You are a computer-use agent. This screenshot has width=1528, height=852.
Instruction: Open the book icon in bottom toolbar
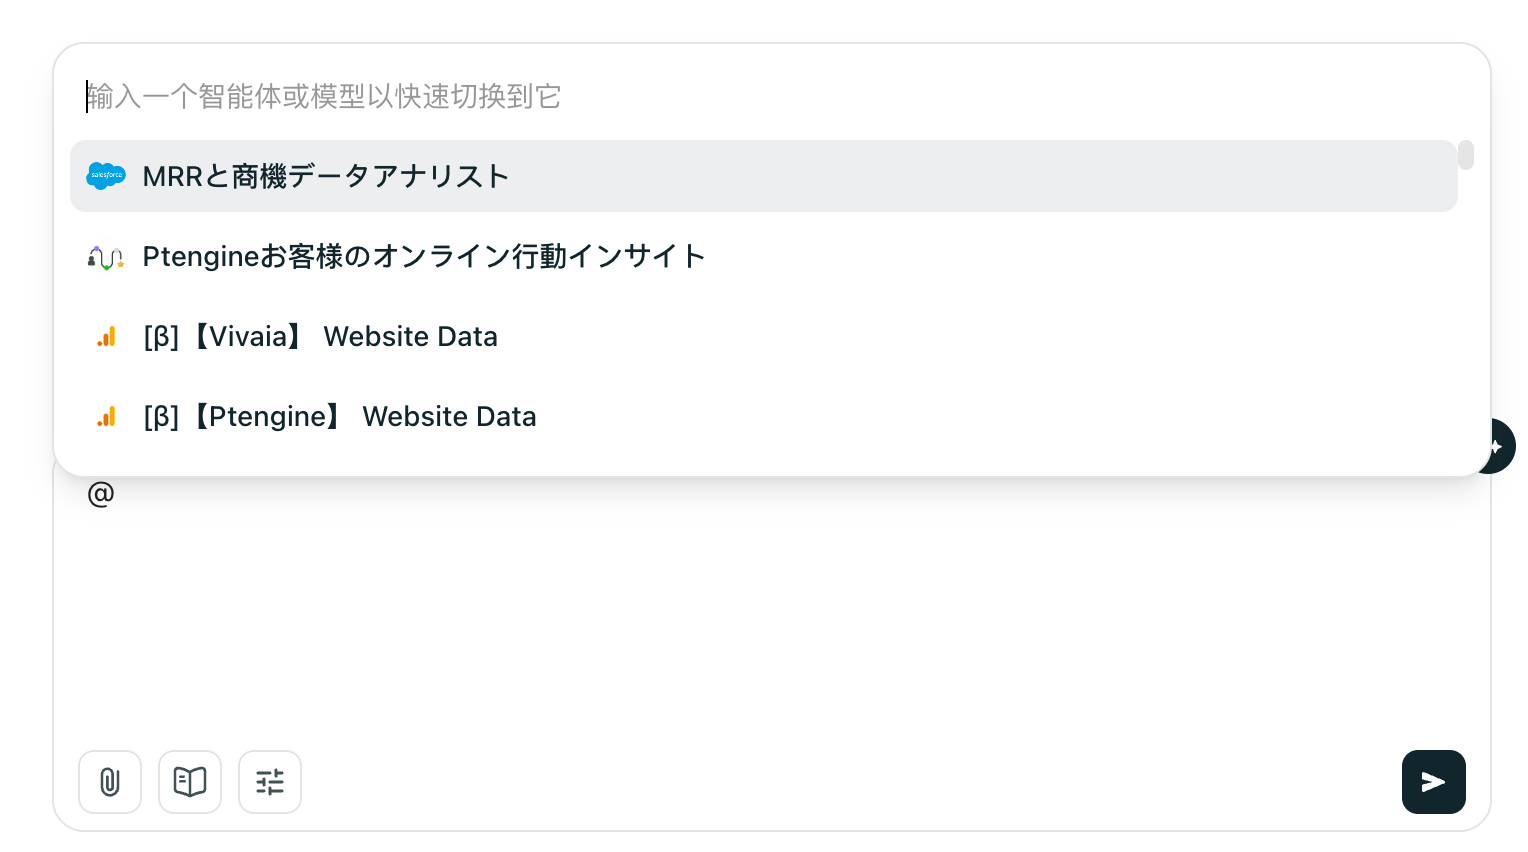tap(190, 782)
